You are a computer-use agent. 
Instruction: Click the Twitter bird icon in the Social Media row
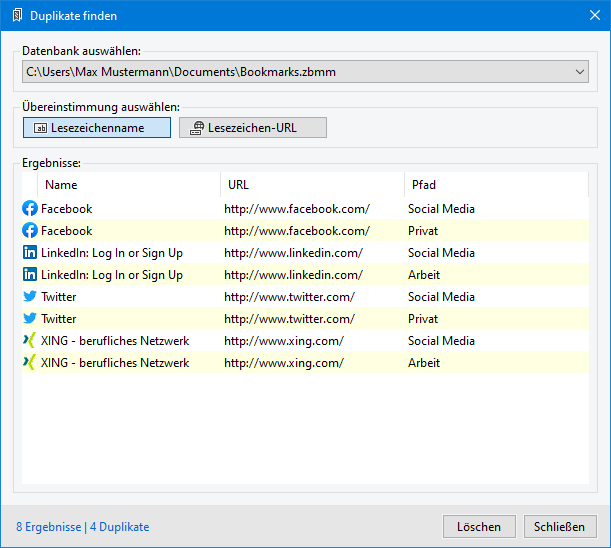(x=30, y=297)
